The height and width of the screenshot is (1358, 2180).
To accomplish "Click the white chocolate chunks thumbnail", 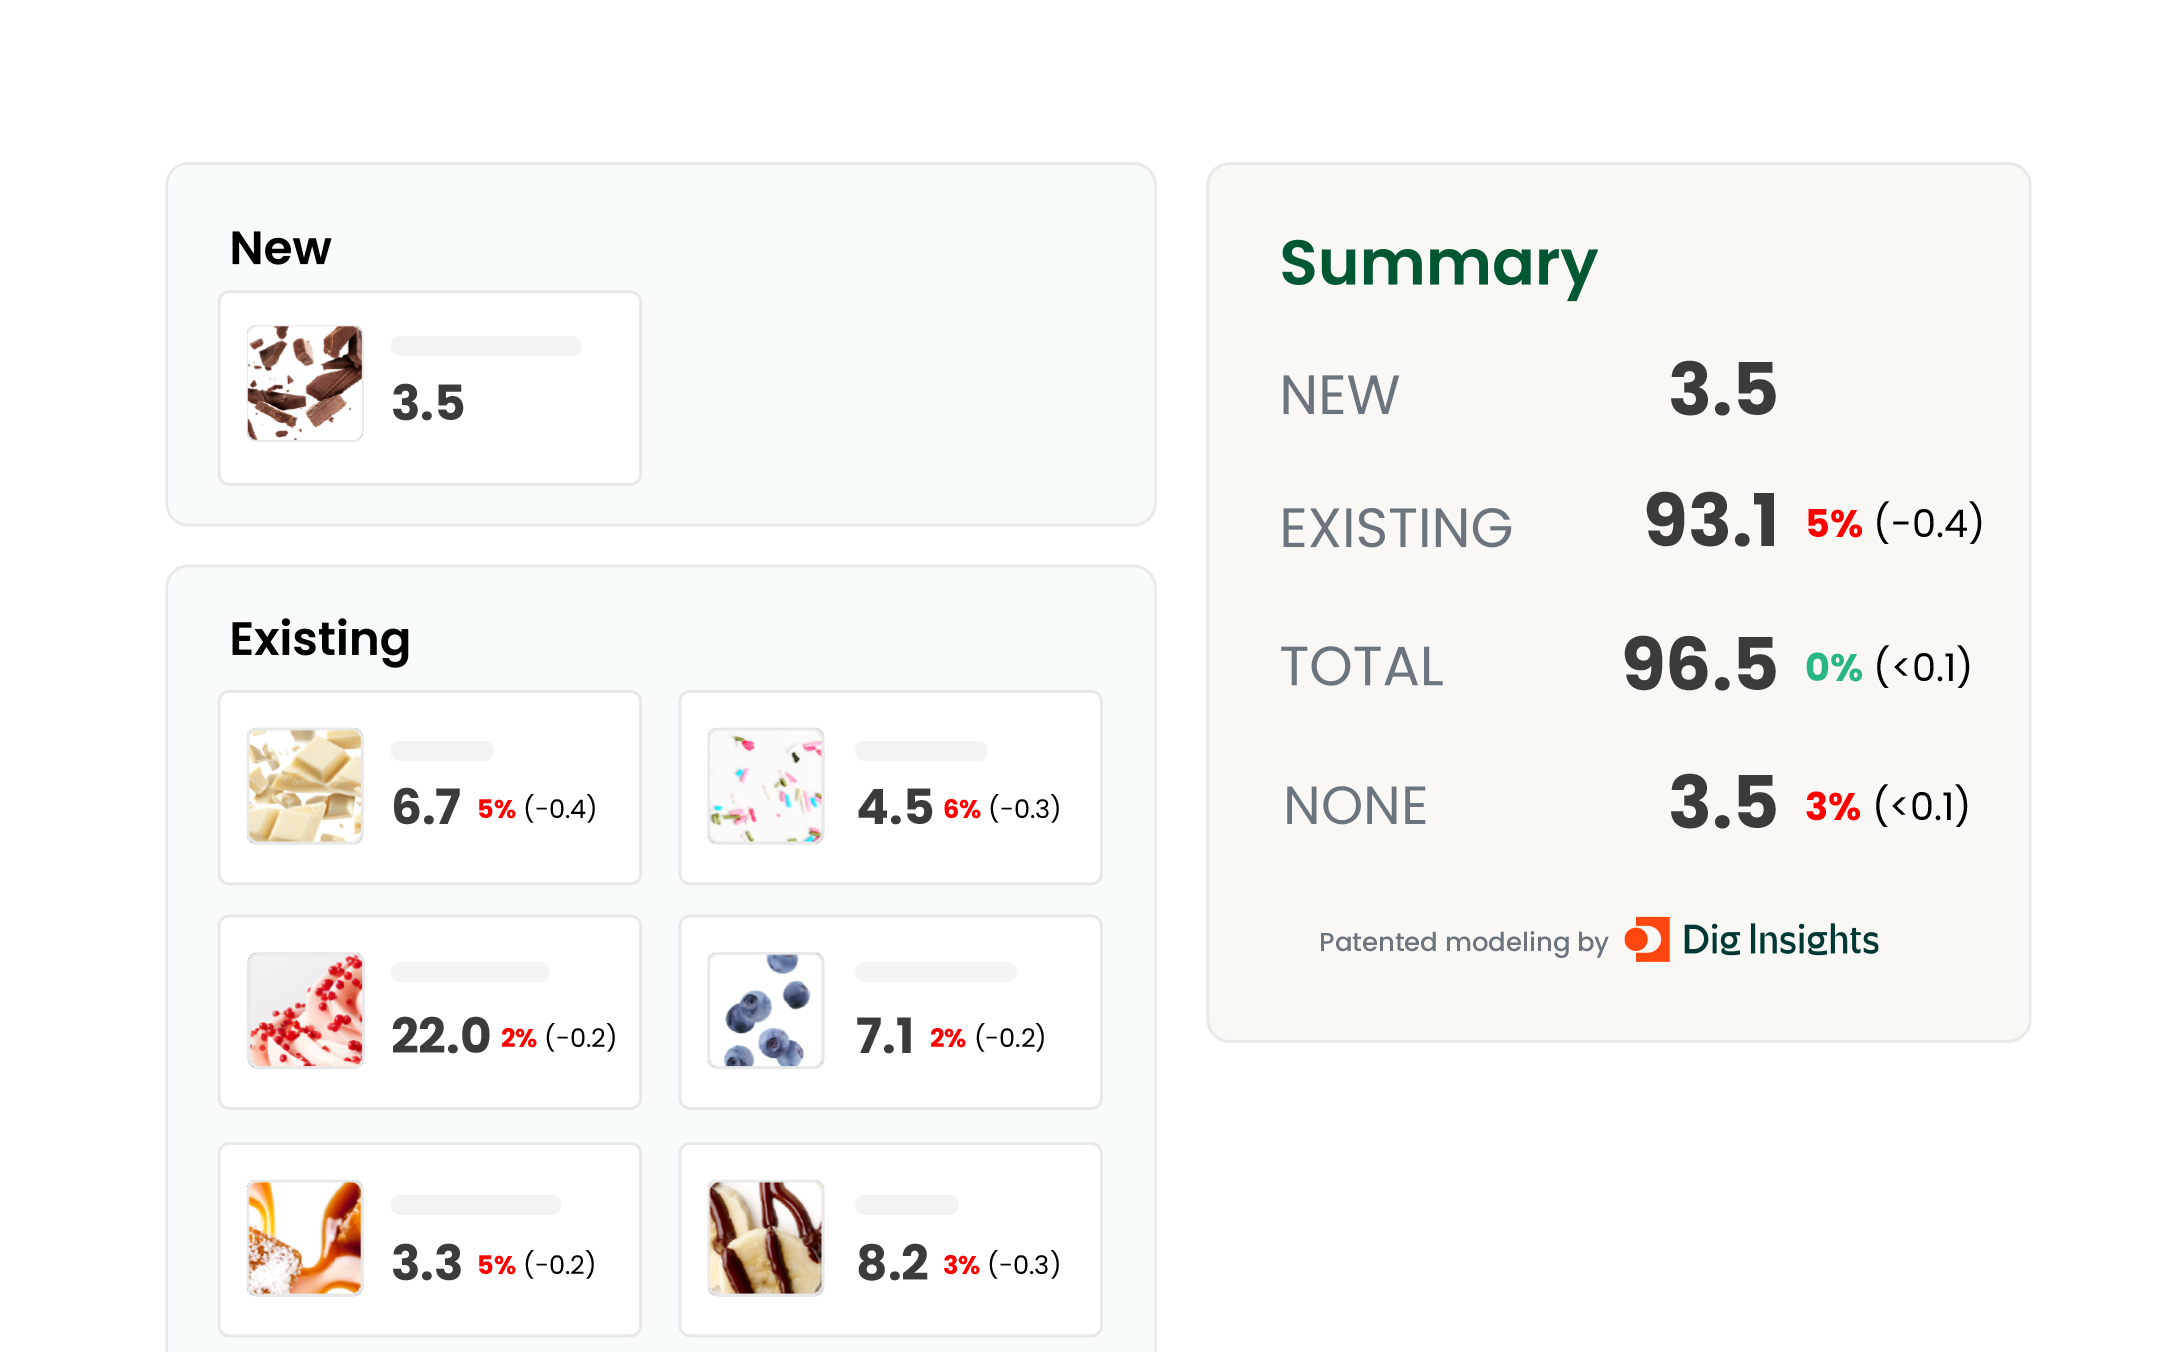I will click(305, 786).
